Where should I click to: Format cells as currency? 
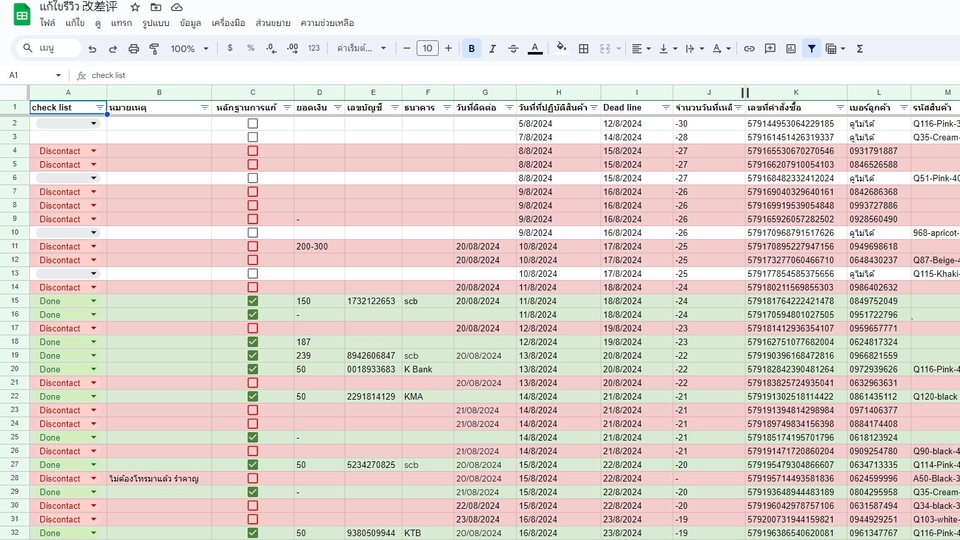point(230,48)
